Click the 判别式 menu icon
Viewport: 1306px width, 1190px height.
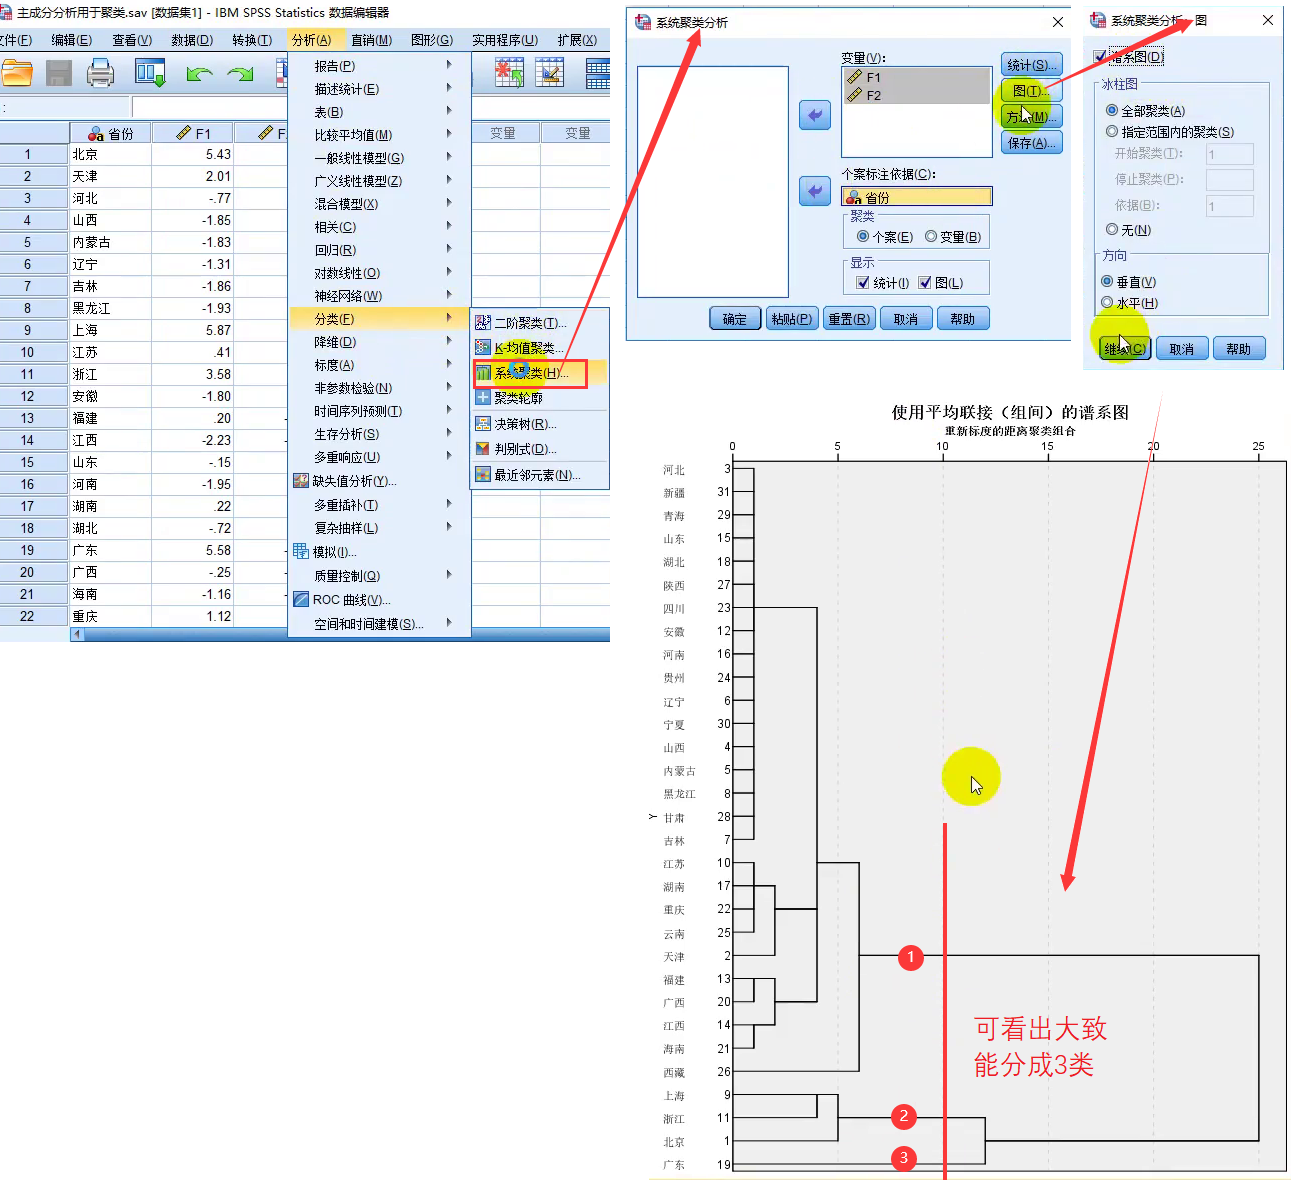(x=483, y=449)
